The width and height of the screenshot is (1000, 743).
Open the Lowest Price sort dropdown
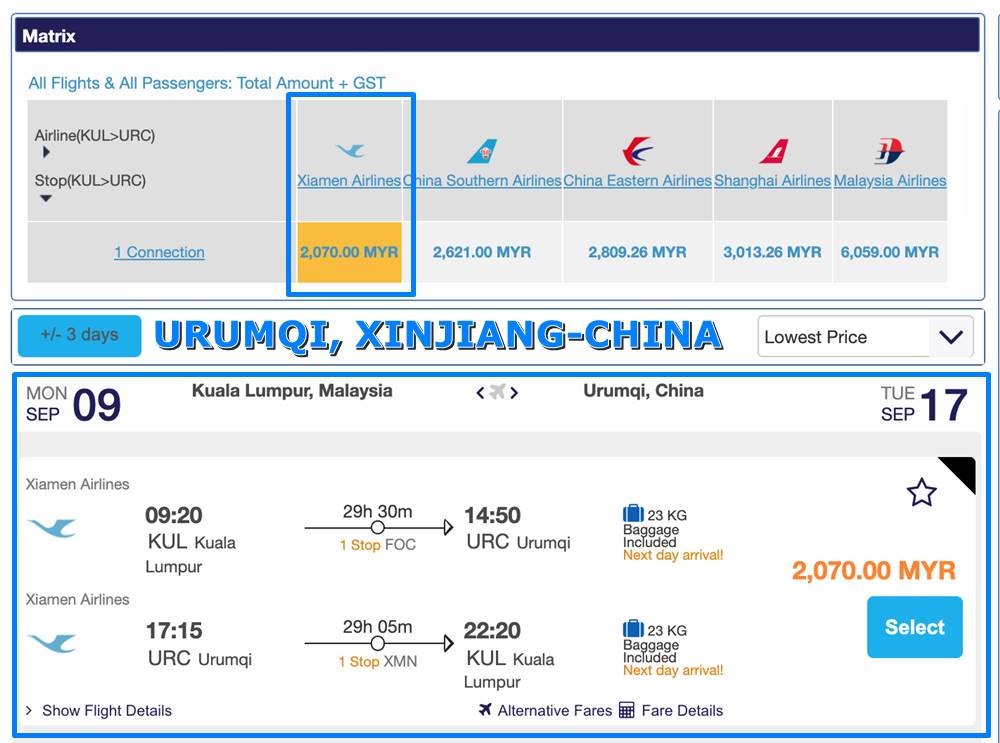click(x=865, y=337)
